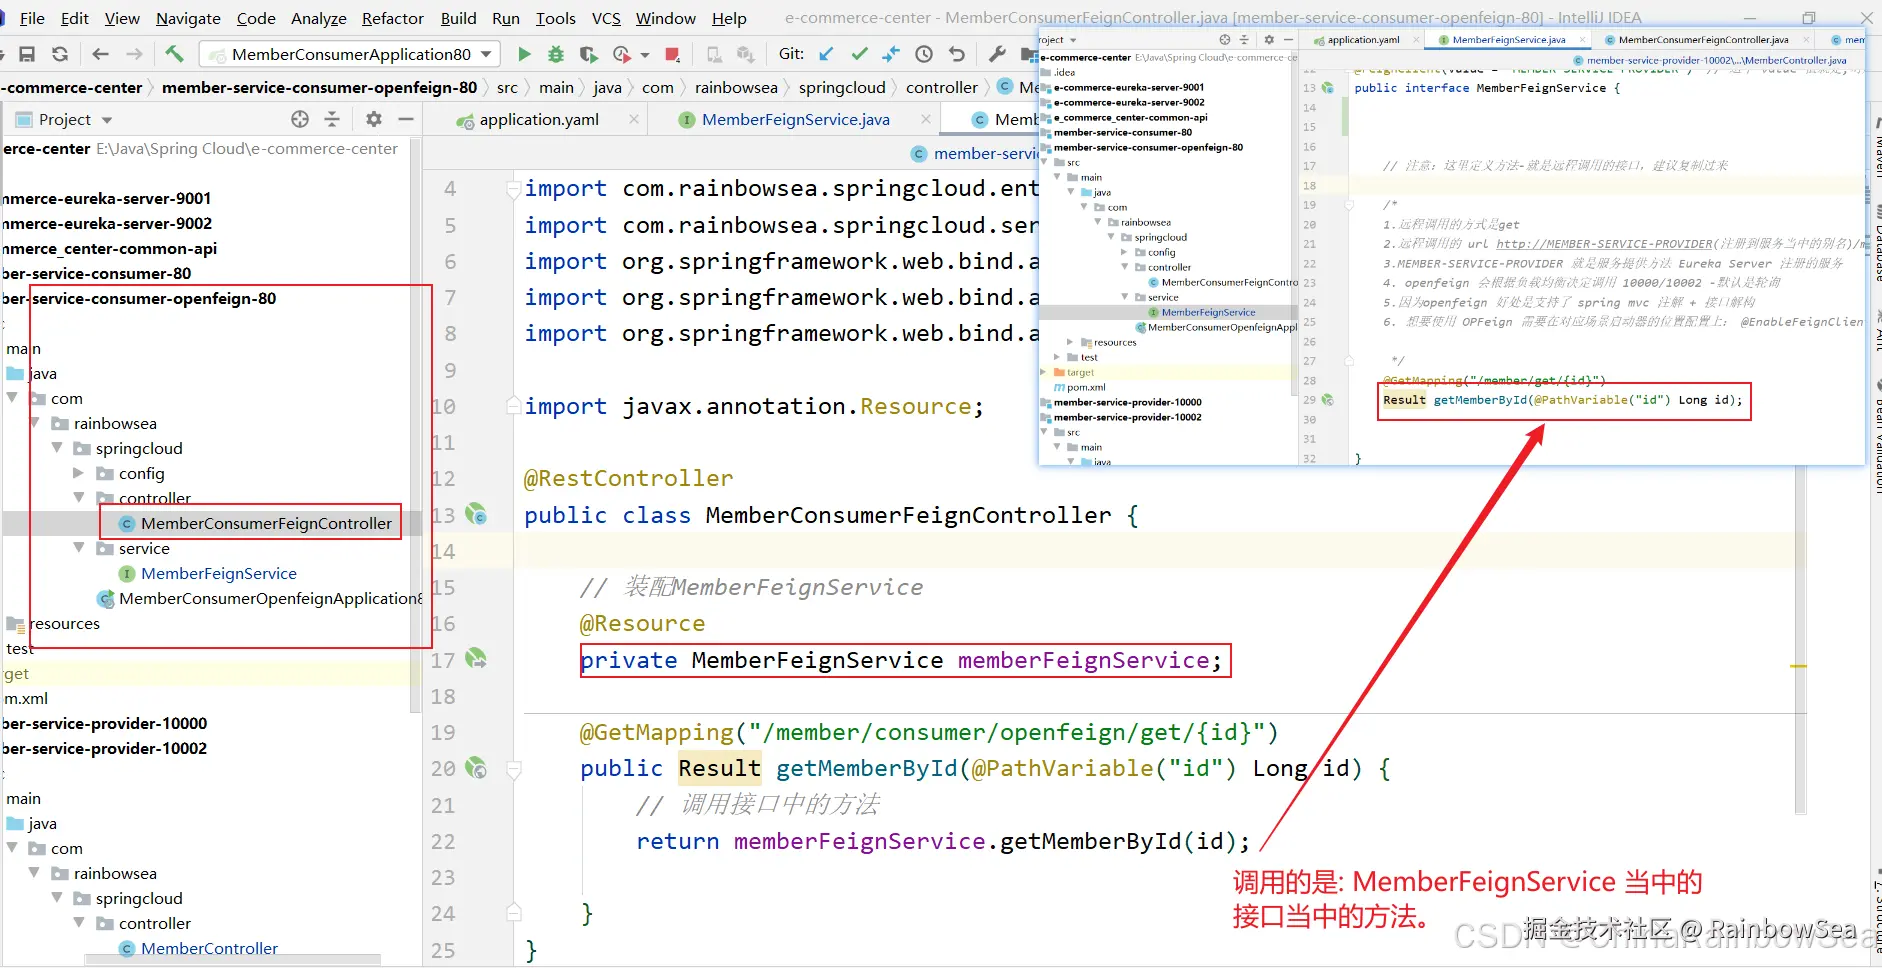1882x968 pixels.
Task: Collapse the getMemberById method fold at line 20
Action: pyautogui.click(x=513, y=769)
